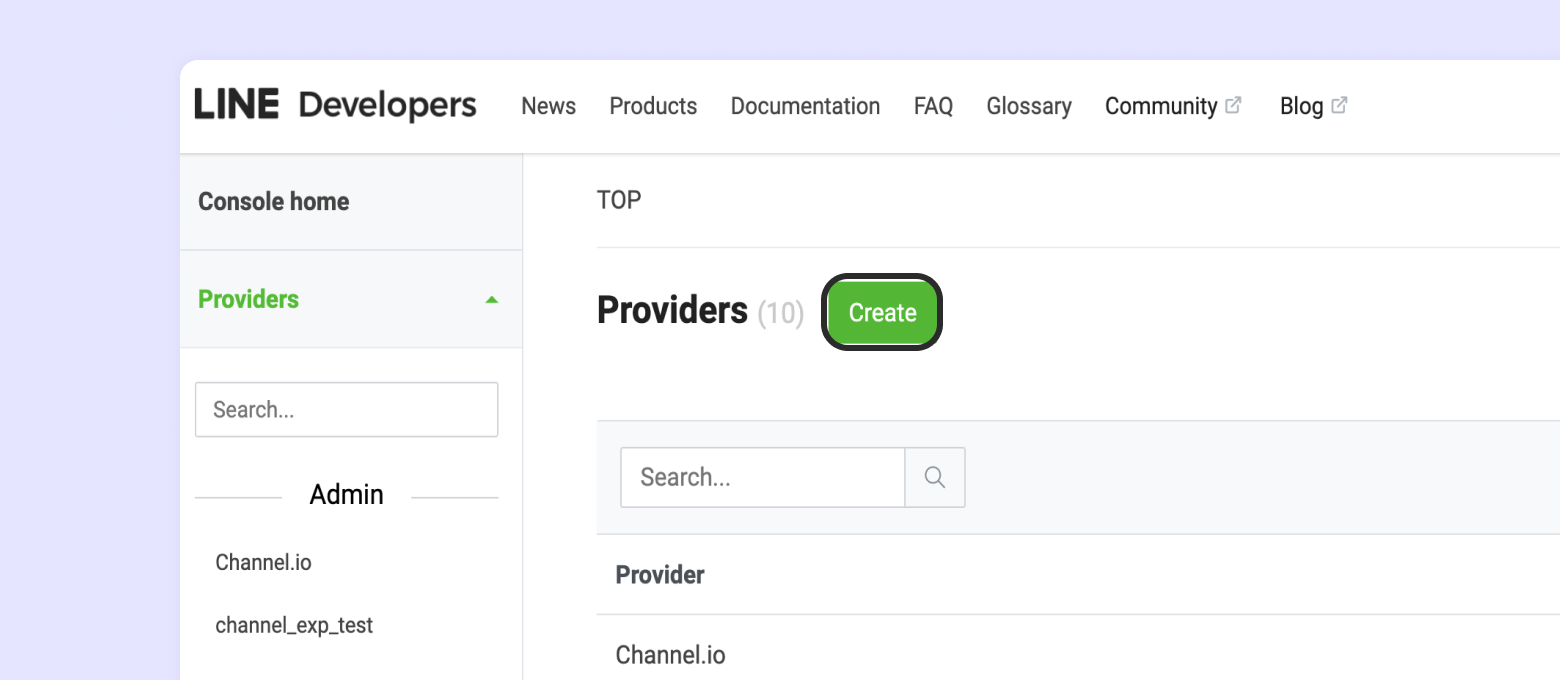Select Console home in the sidebar
The image size is (1560, 680).
(274, 202)
